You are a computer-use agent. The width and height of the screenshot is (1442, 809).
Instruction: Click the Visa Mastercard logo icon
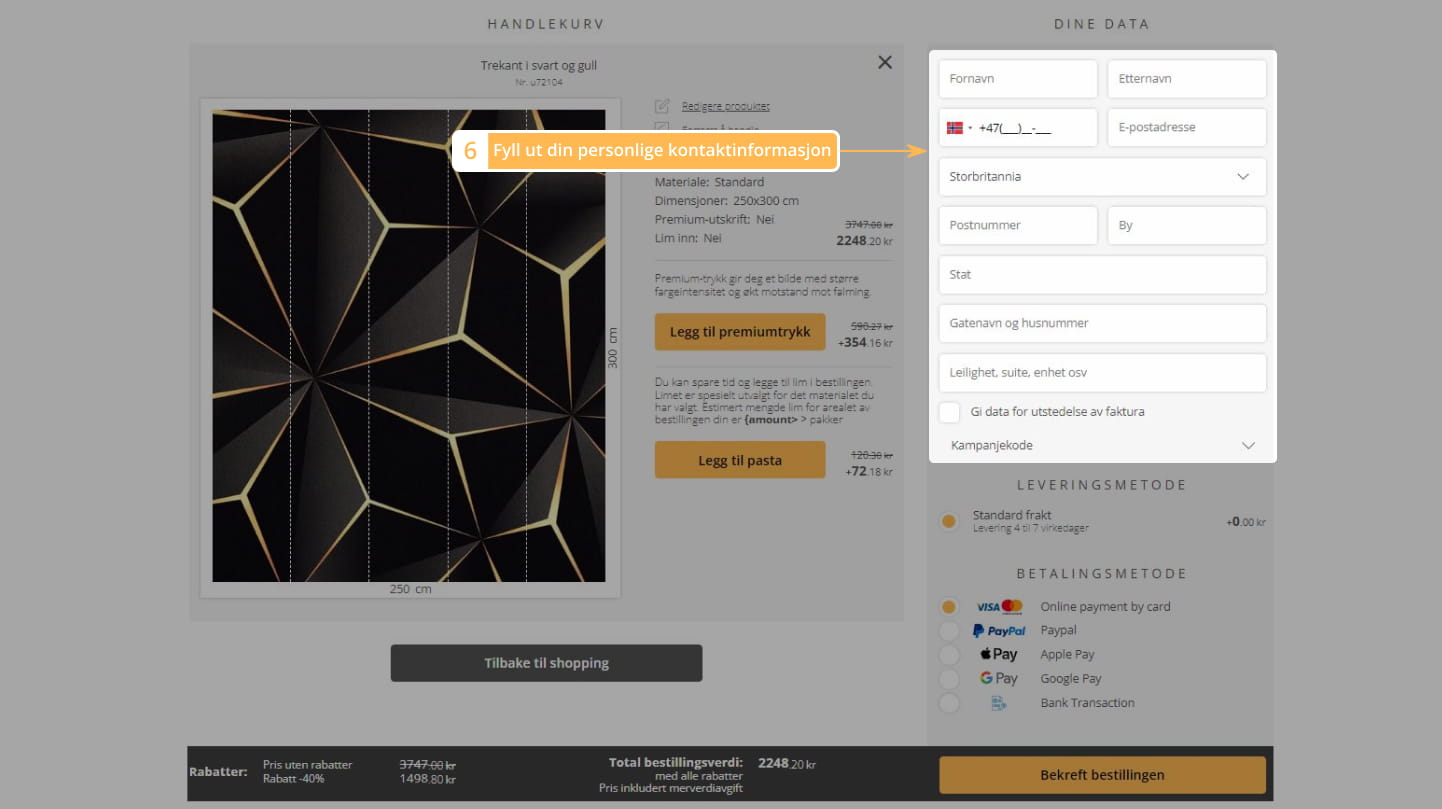click(999, 607)
